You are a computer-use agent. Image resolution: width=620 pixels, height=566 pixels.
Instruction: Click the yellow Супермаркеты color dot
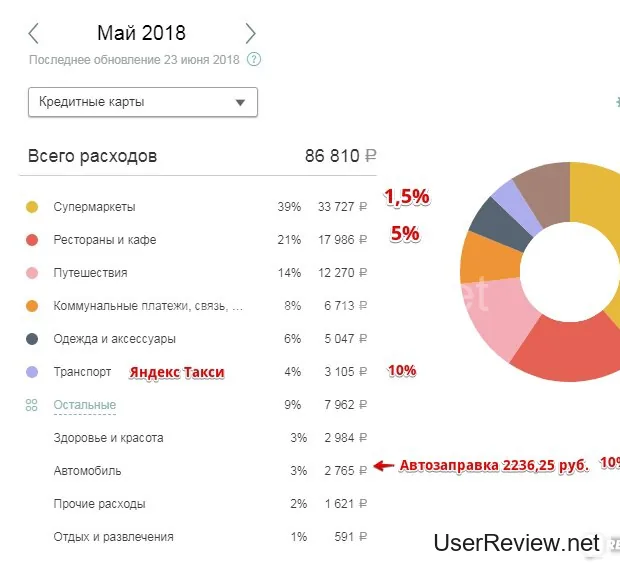click(32, 207)
